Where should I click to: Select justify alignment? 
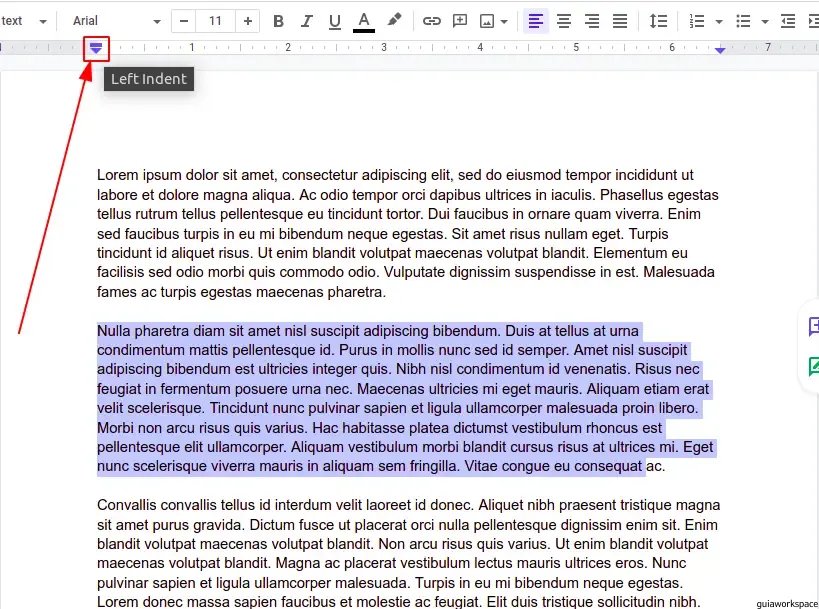[620, 21]
